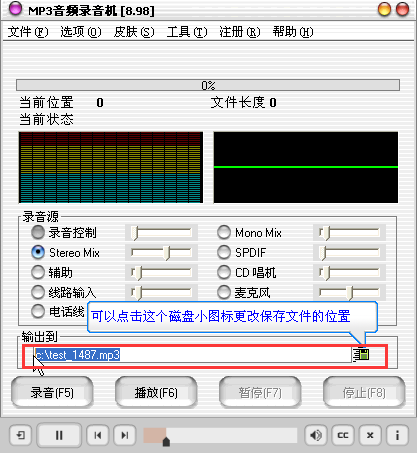Click the pause icon in bottom player bar
Viewport: 419px width, 454px height.
(x=59, y=435)
